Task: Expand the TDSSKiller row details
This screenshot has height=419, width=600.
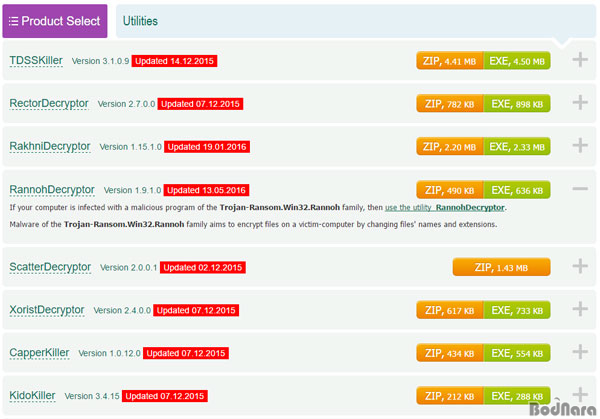Action: click(580, 59)
